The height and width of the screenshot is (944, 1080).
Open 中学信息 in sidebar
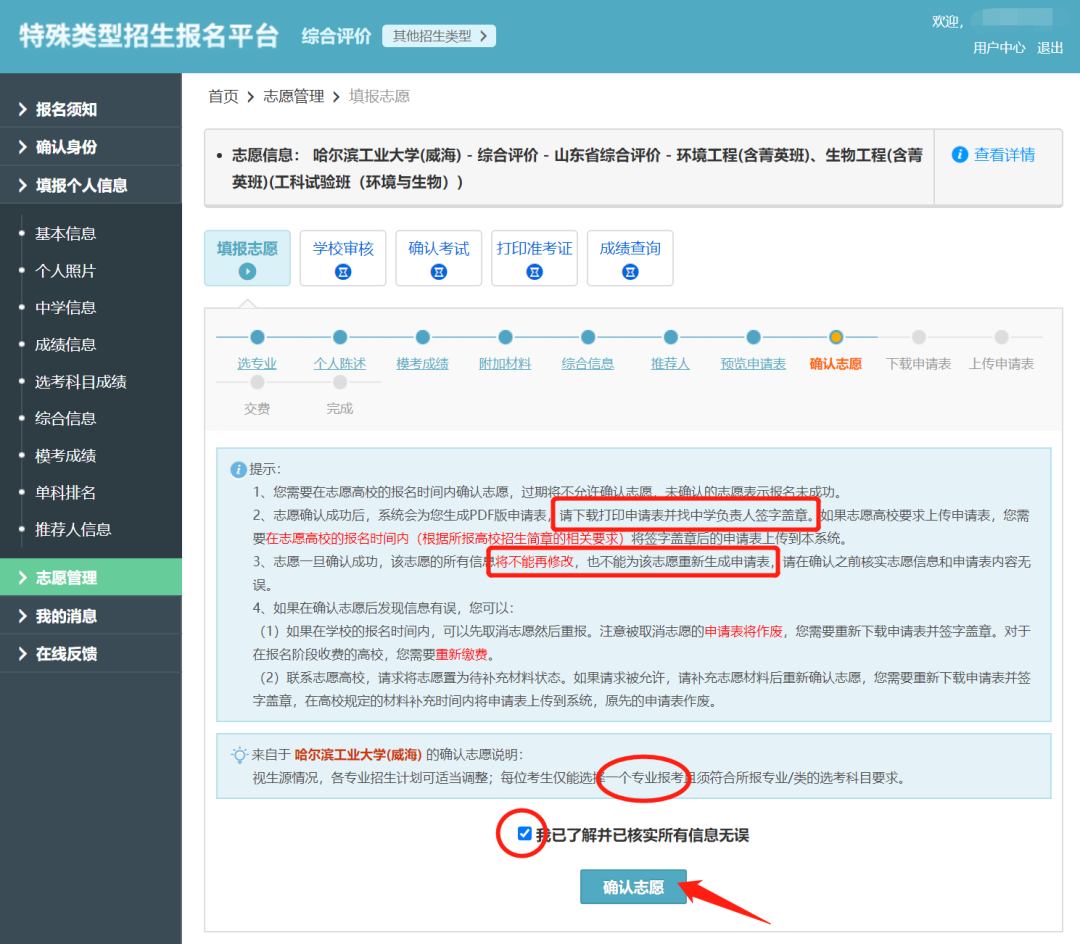tap(65, 307)
